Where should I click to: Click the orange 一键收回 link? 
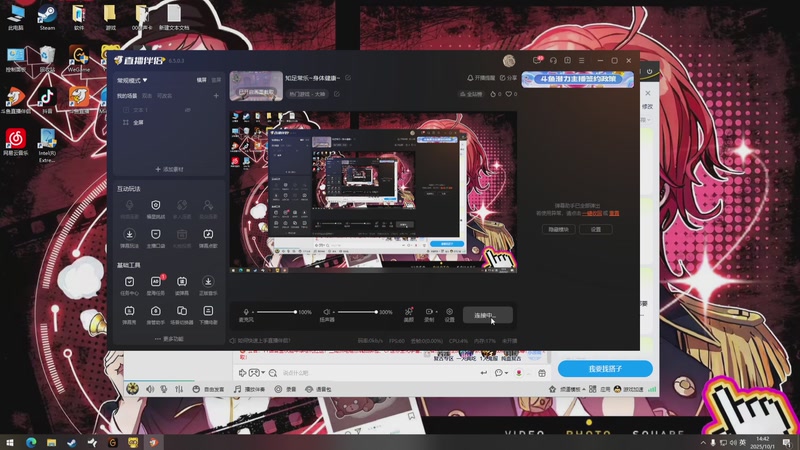592,213
